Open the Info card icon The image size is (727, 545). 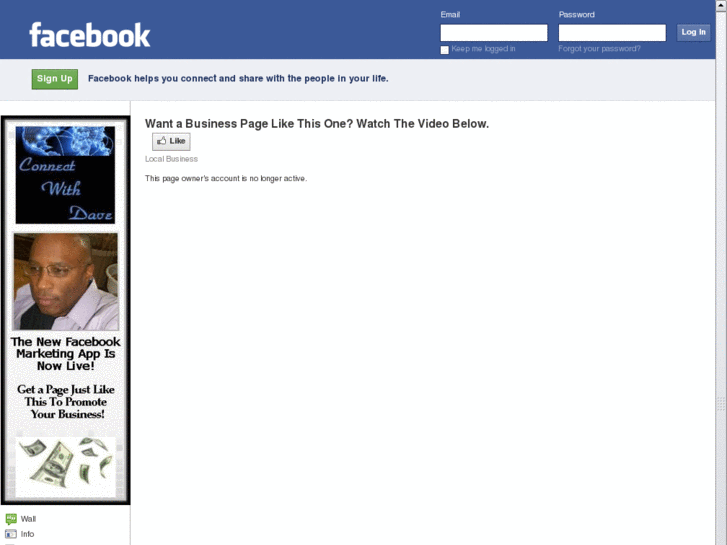click(x=11, y=534)
